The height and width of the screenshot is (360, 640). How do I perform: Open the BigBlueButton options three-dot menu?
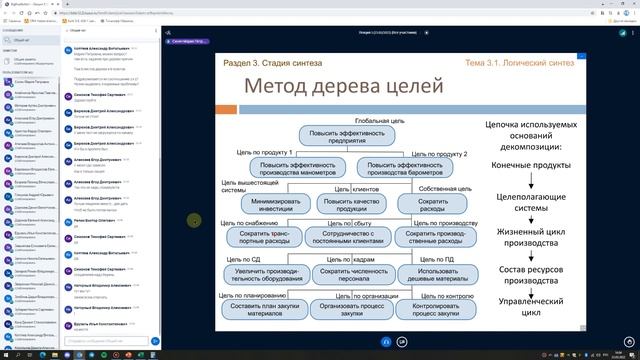(633, 33)
